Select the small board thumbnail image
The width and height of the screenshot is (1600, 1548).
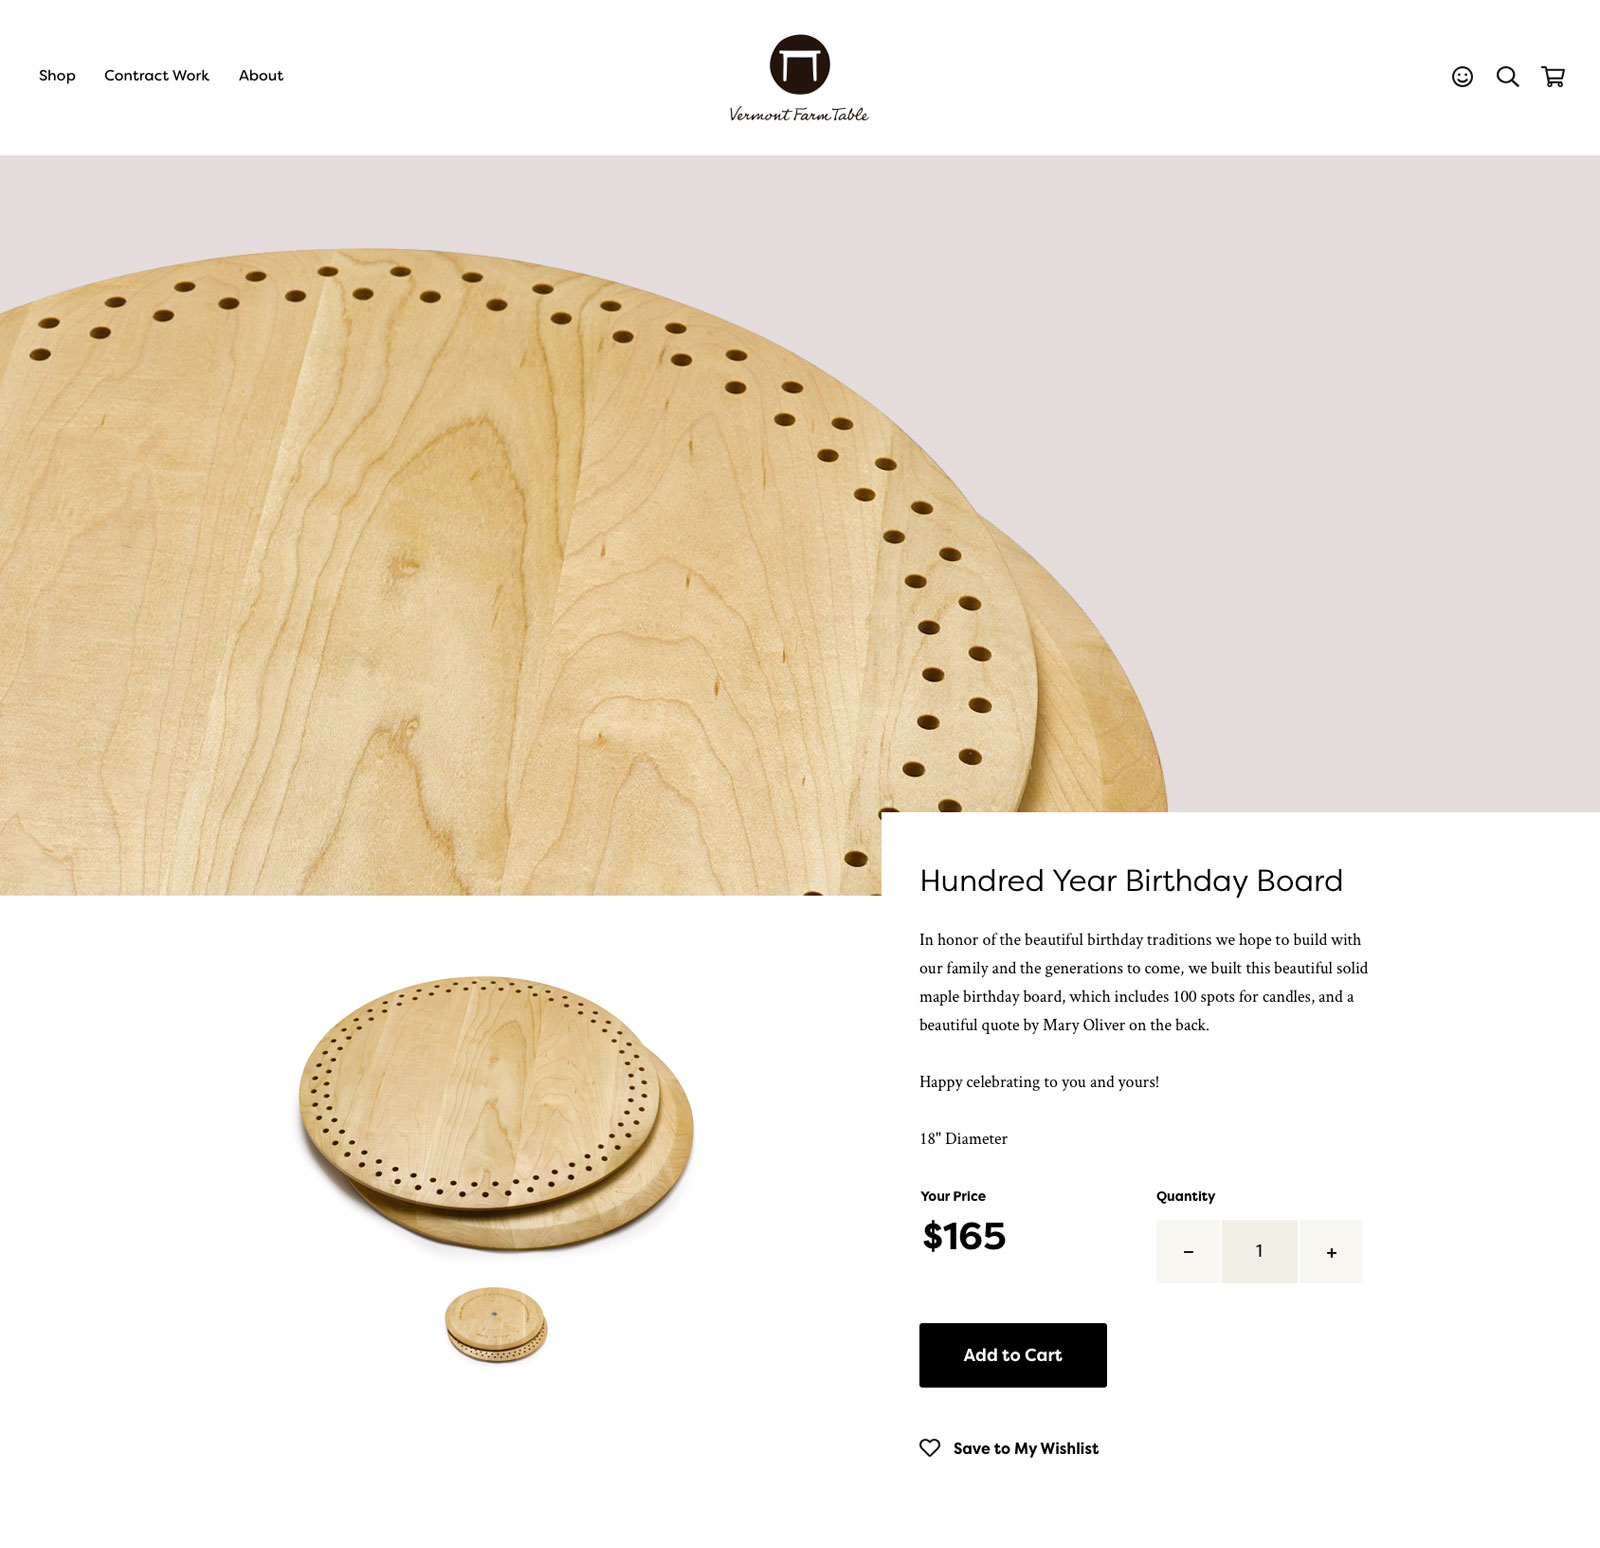pos(496,1325)
